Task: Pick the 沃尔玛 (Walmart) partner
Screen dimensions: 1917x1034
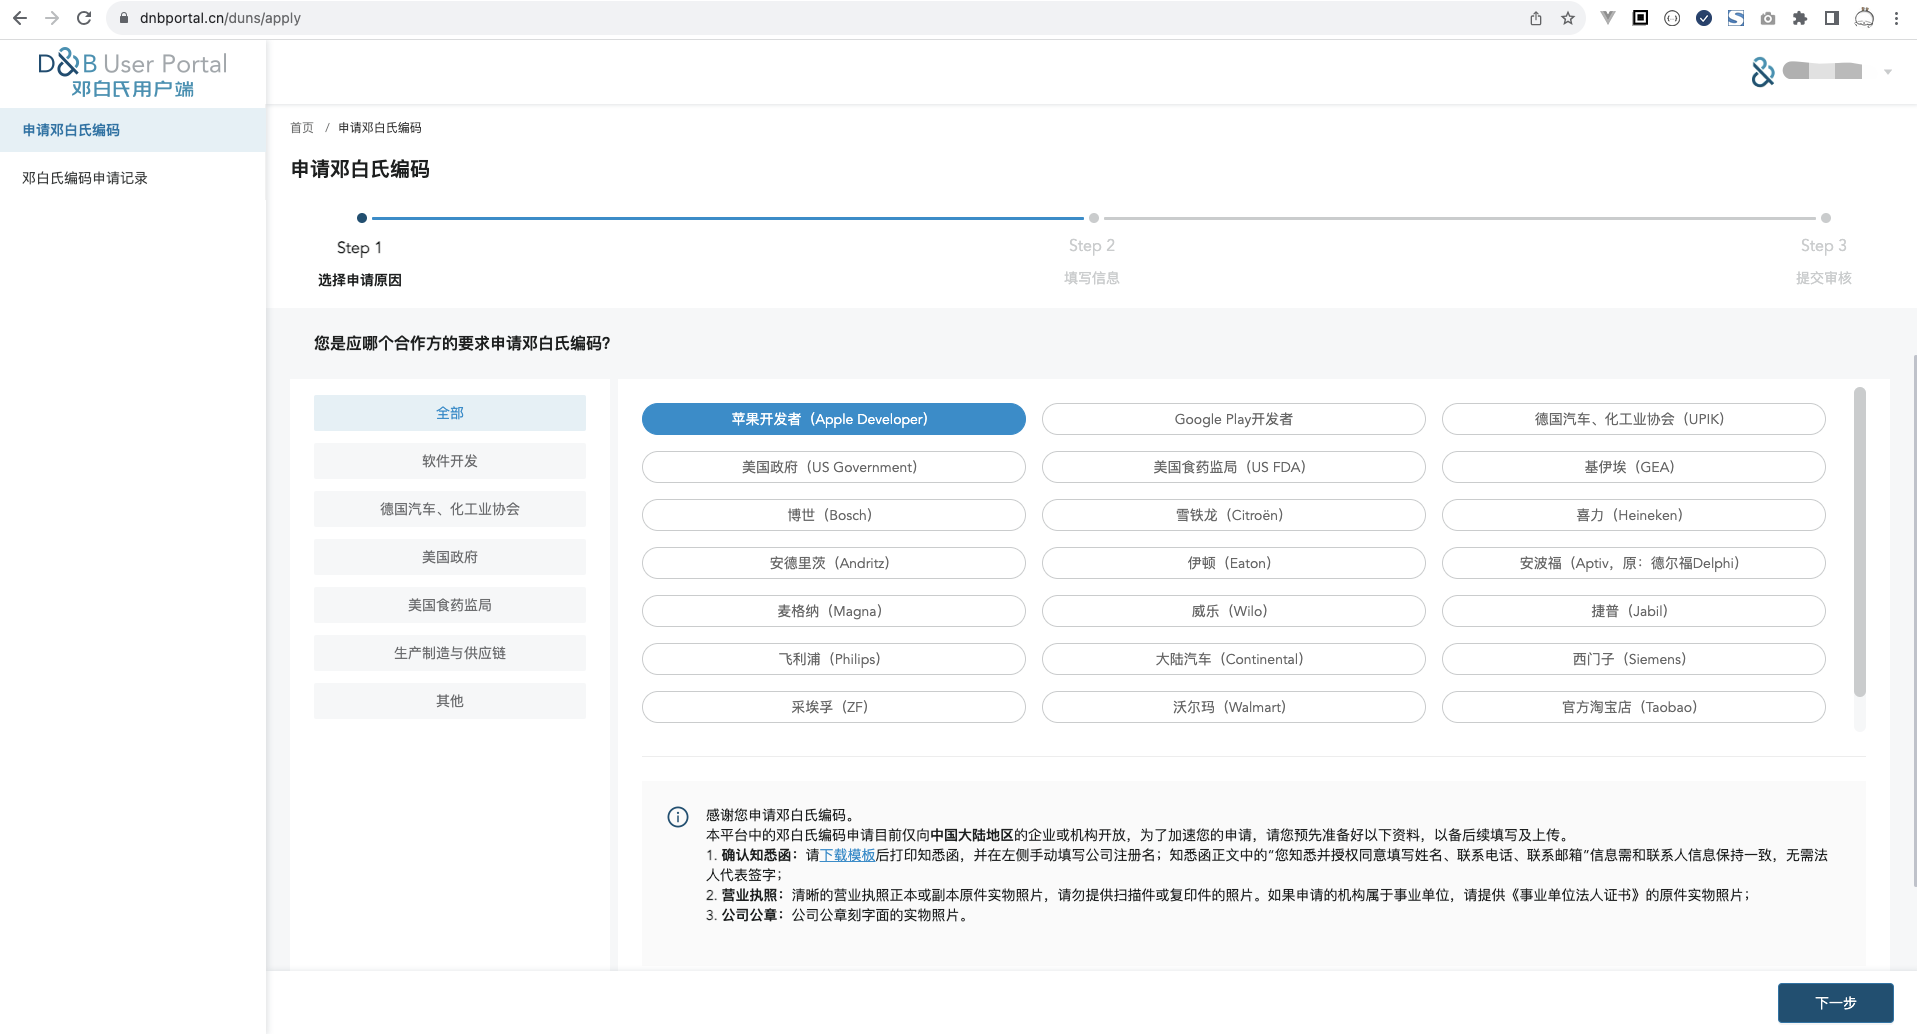Action: (1234, 707)
